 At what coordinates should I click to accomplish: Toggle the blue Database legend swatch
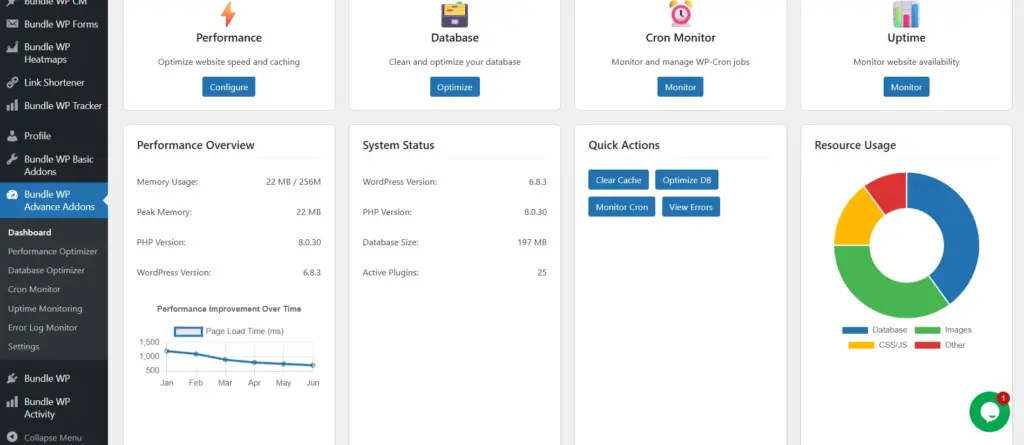click(x=855, y=330)
